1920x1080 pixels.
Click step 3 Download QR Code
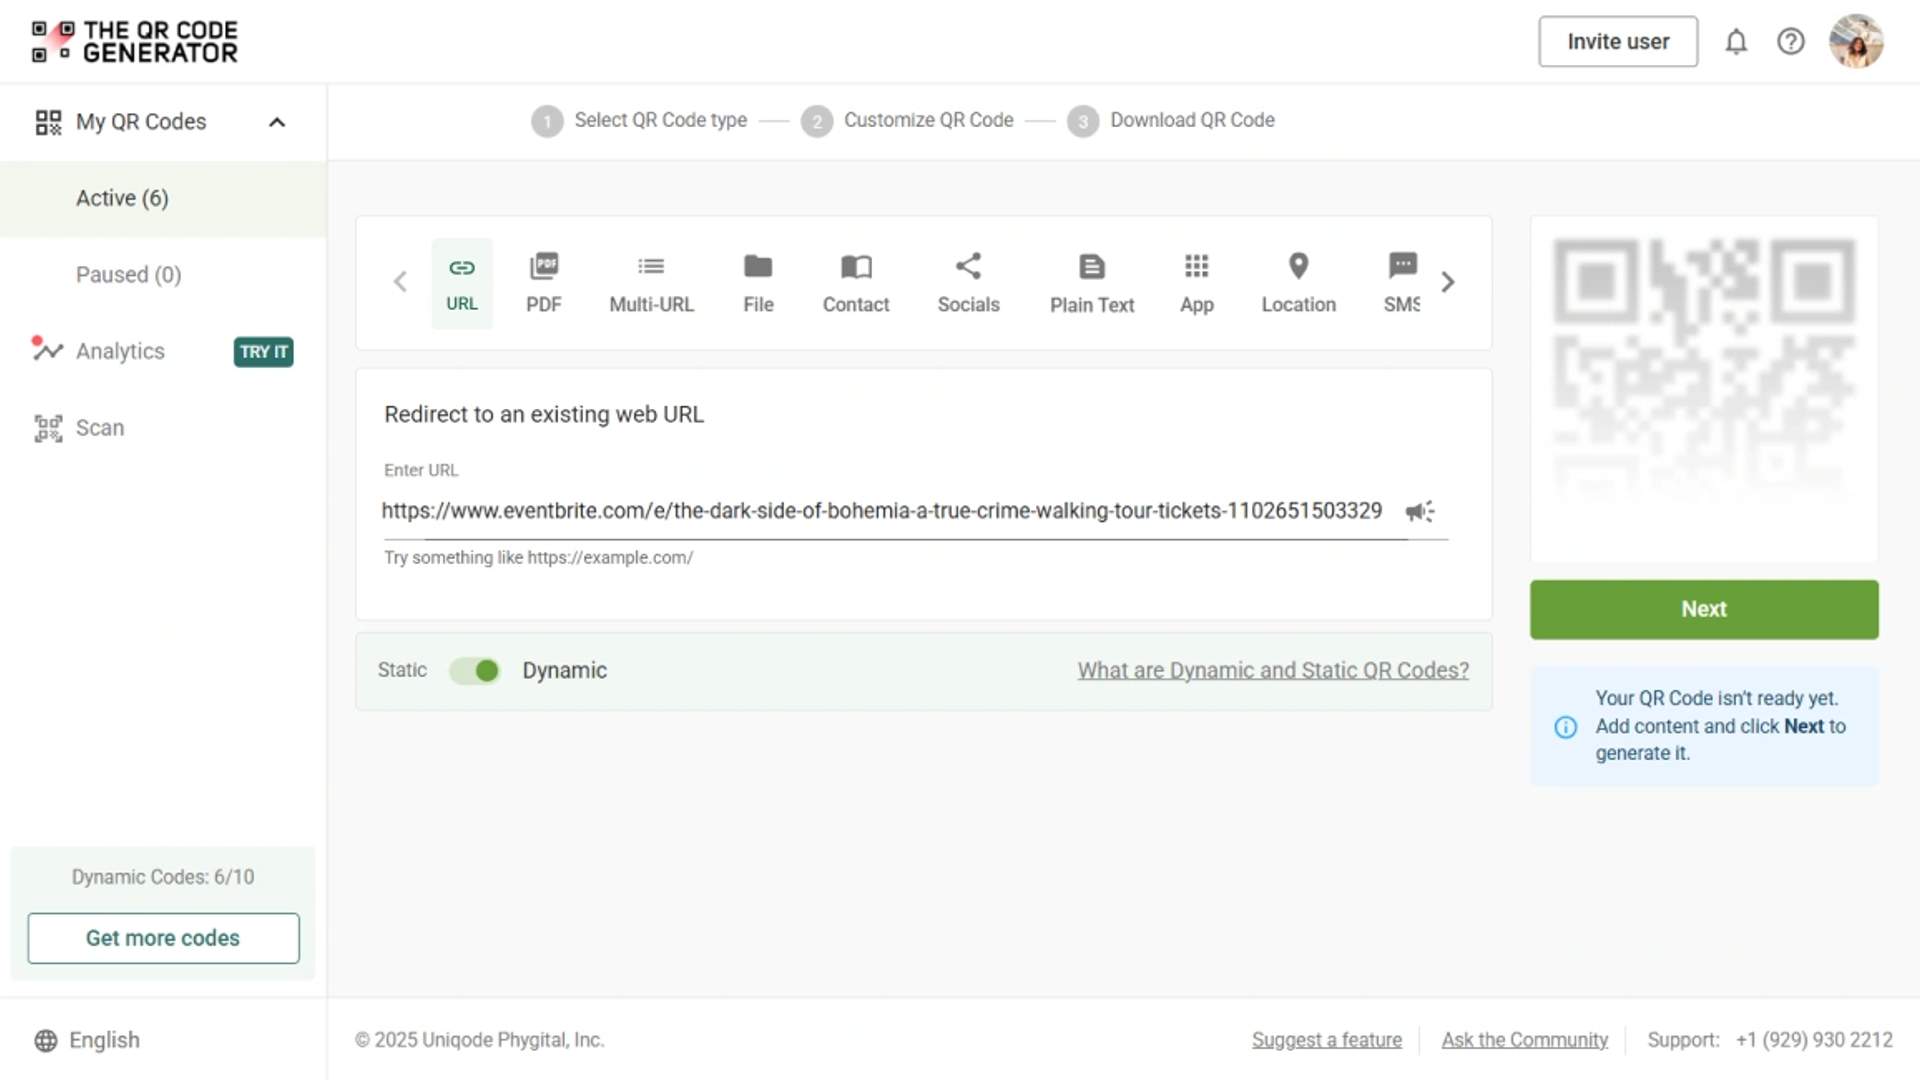pyautogui.click(x=1171, y=120)
